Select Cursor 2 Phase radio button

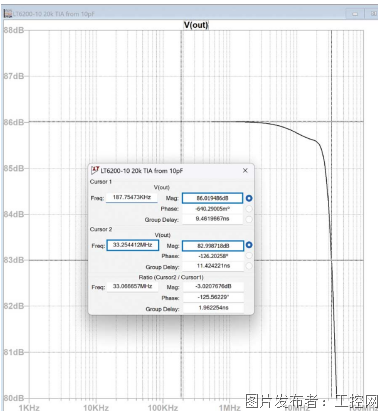(249, 256)
